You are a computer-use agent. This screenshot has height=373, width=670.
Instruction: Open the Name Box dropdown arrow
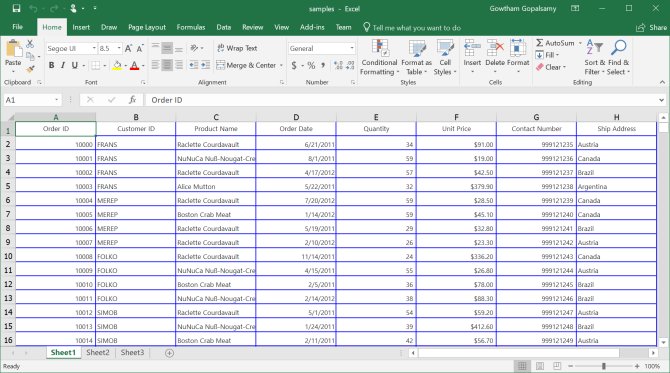click(x=56, y=100)
